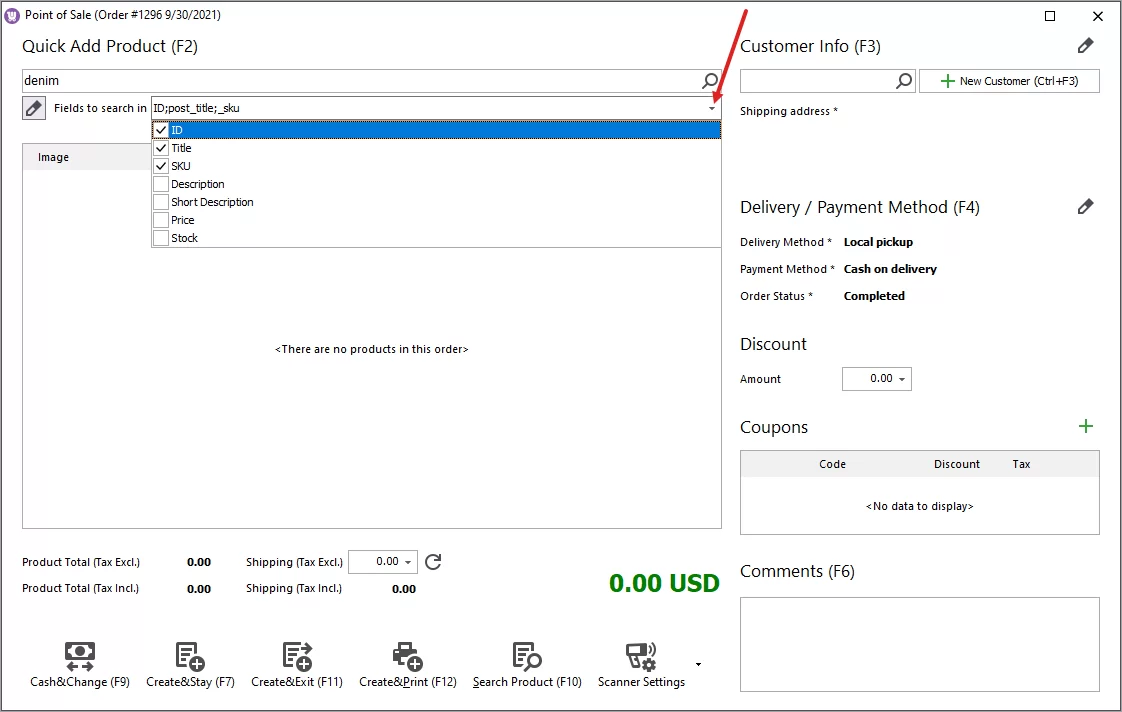Click the edit pencil for Delivery / Payment Method
1122x712 pixels.
click(1086, 206)
